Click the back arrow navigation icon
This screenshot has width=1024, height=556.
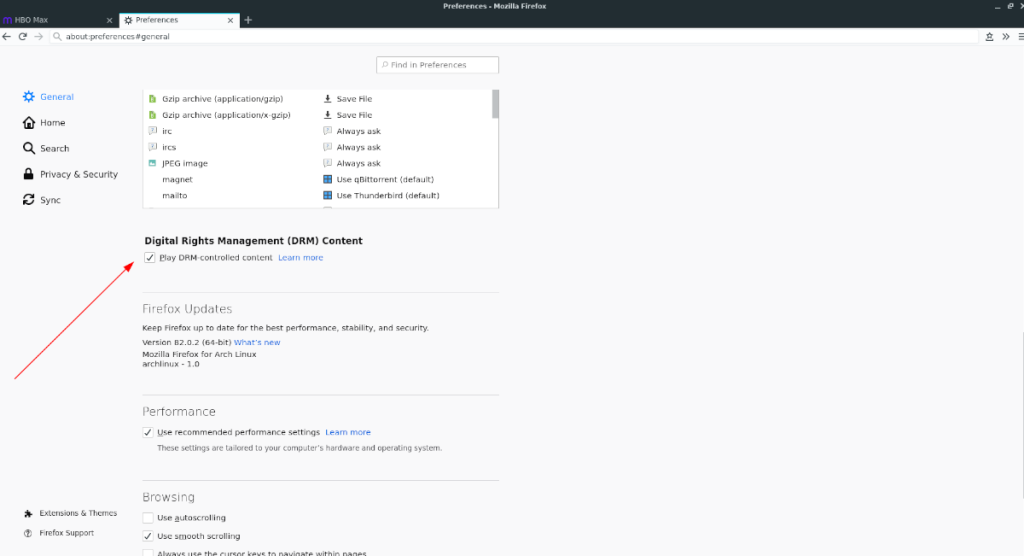(7, 36)
